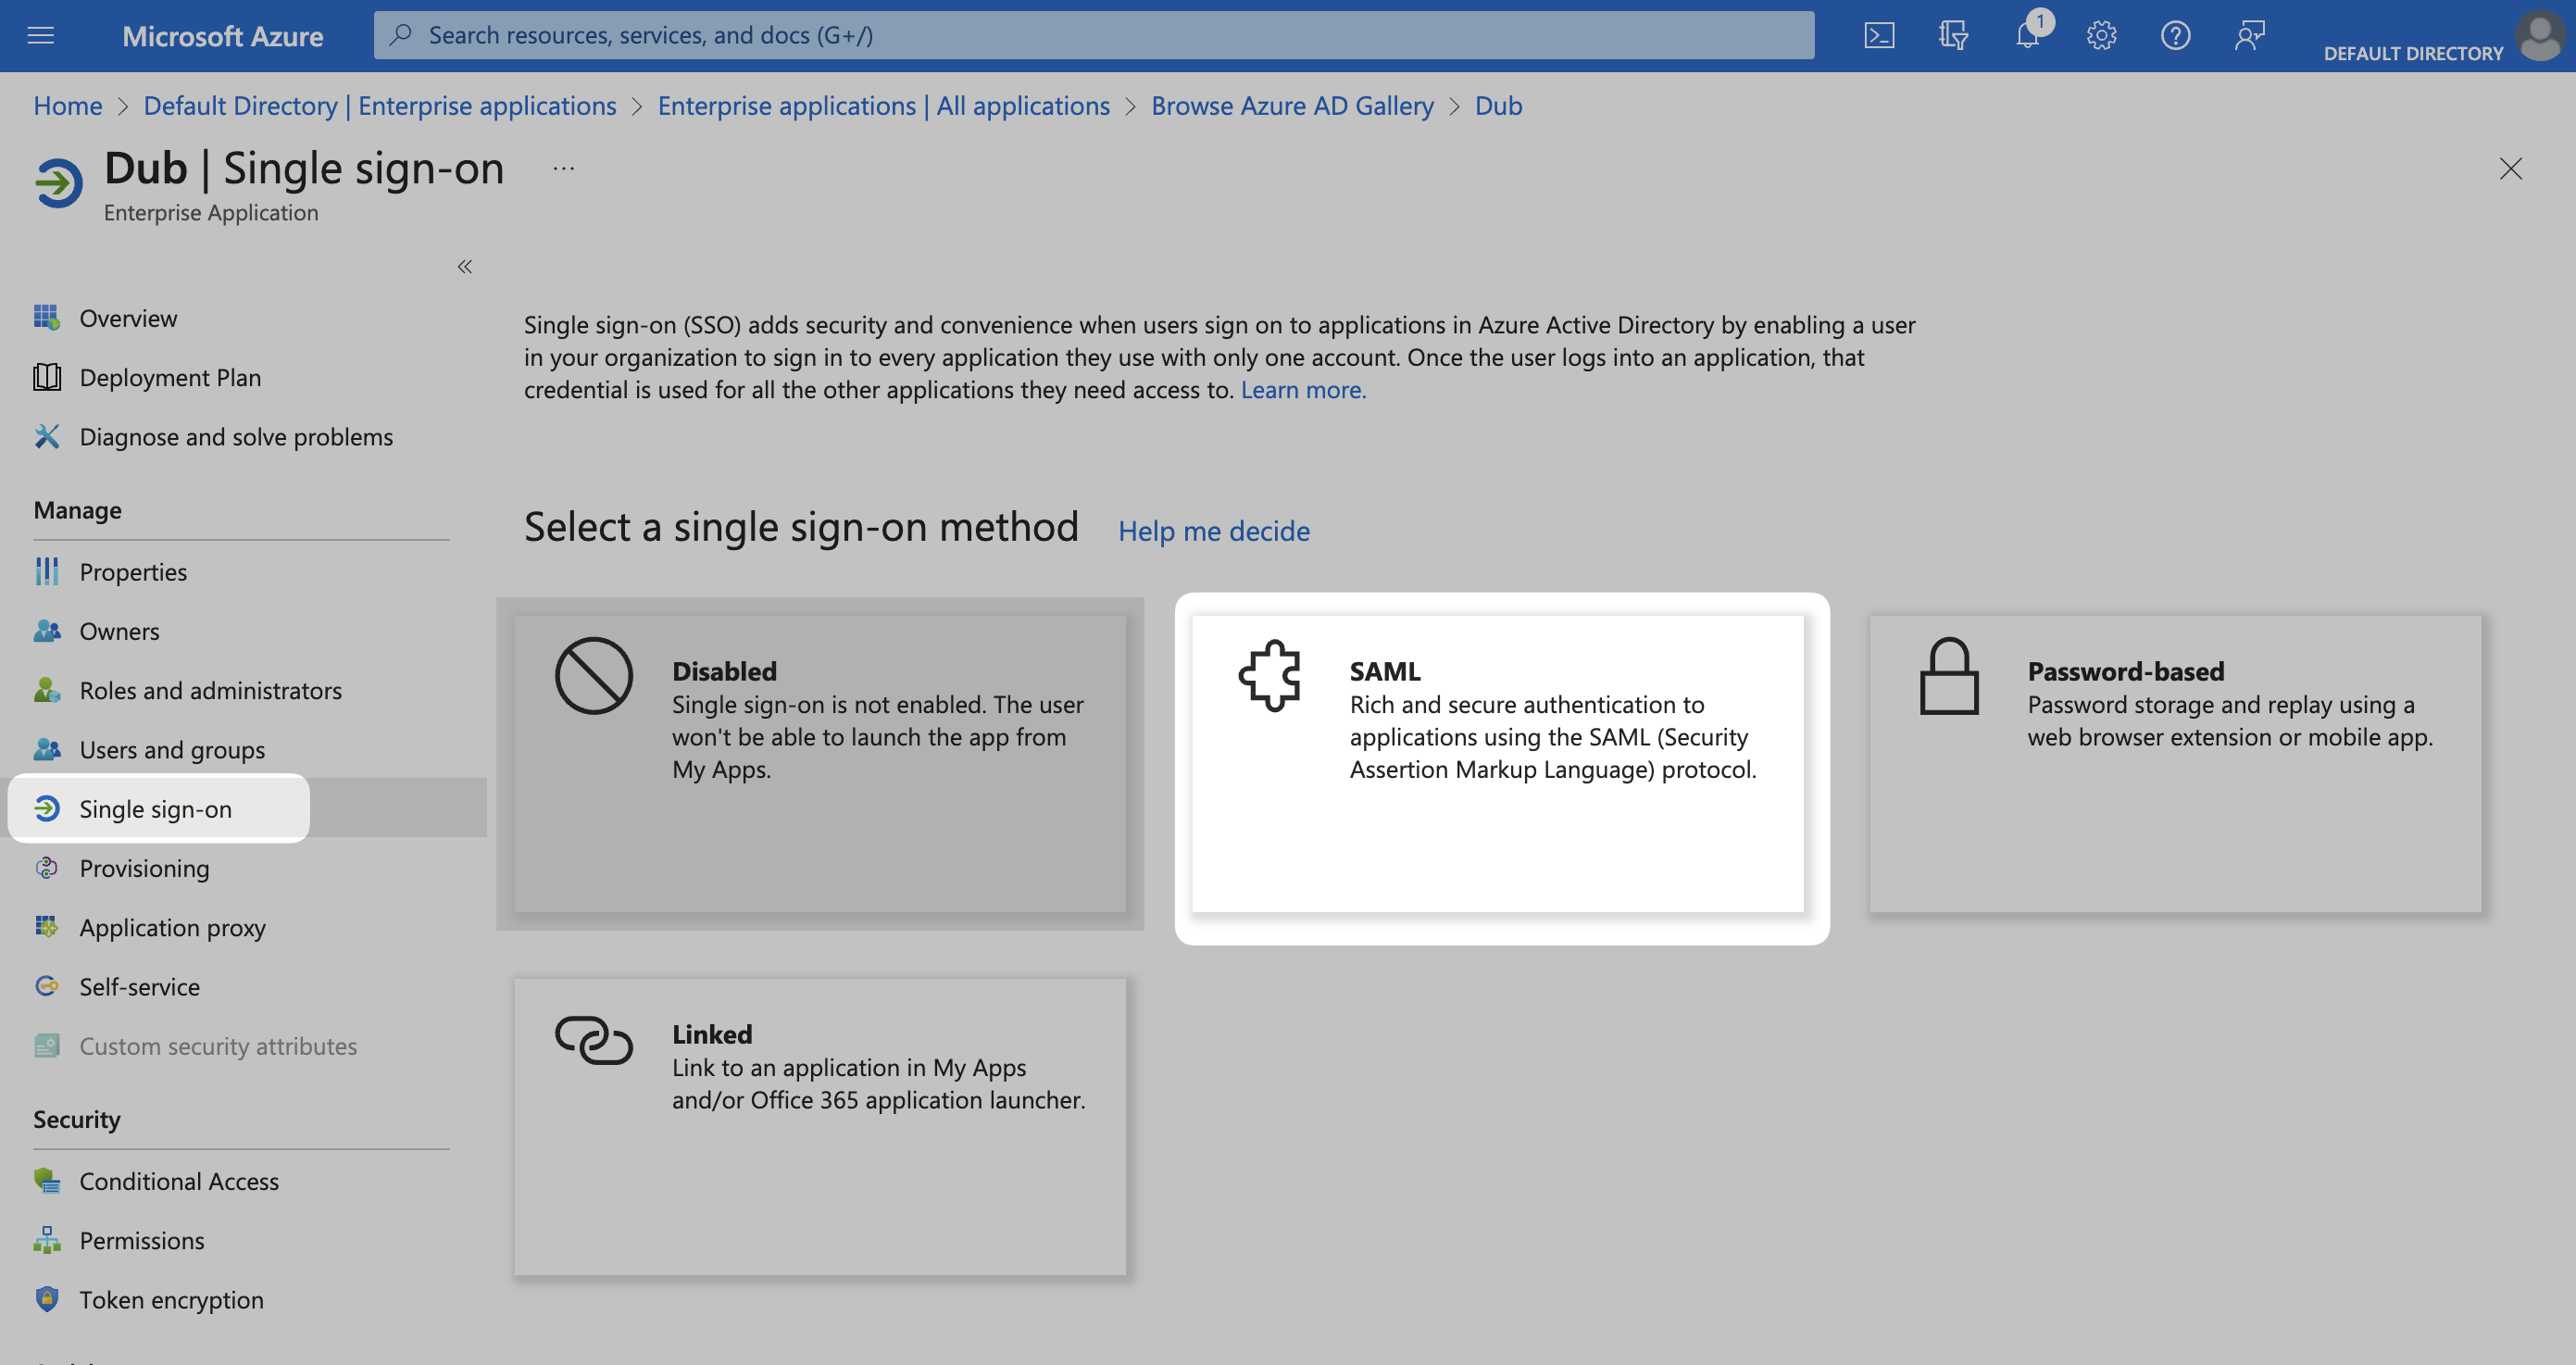Collapse the left navigation pane
The image size is (2576, 1365).
click(464, 266)
